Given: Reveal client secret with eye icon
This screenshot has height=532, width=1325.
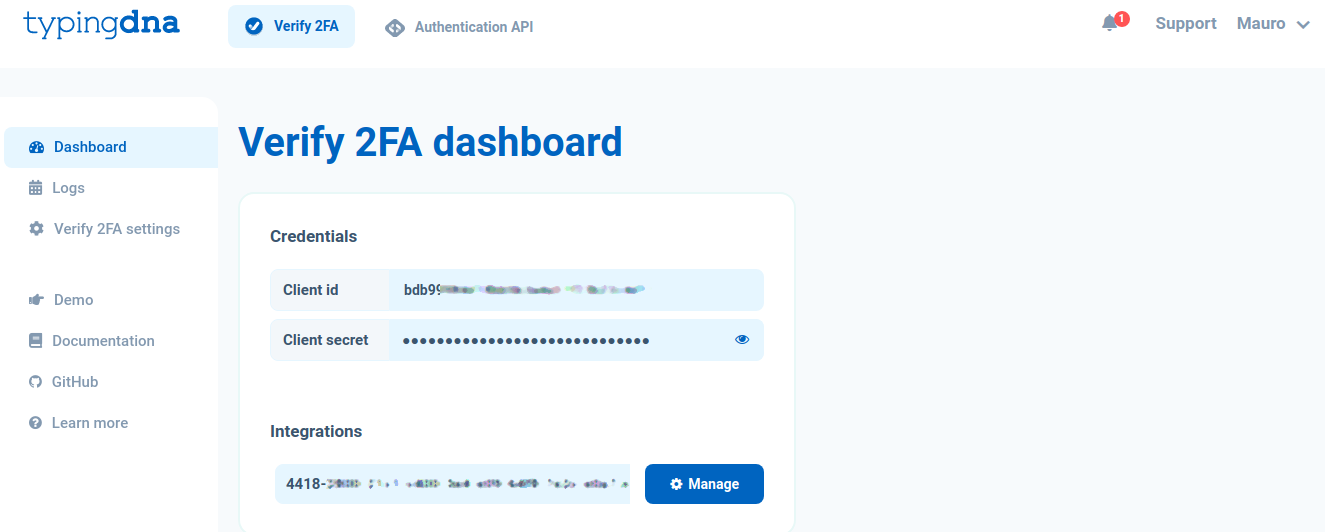Looking at the screenshot, I should 742,340.
